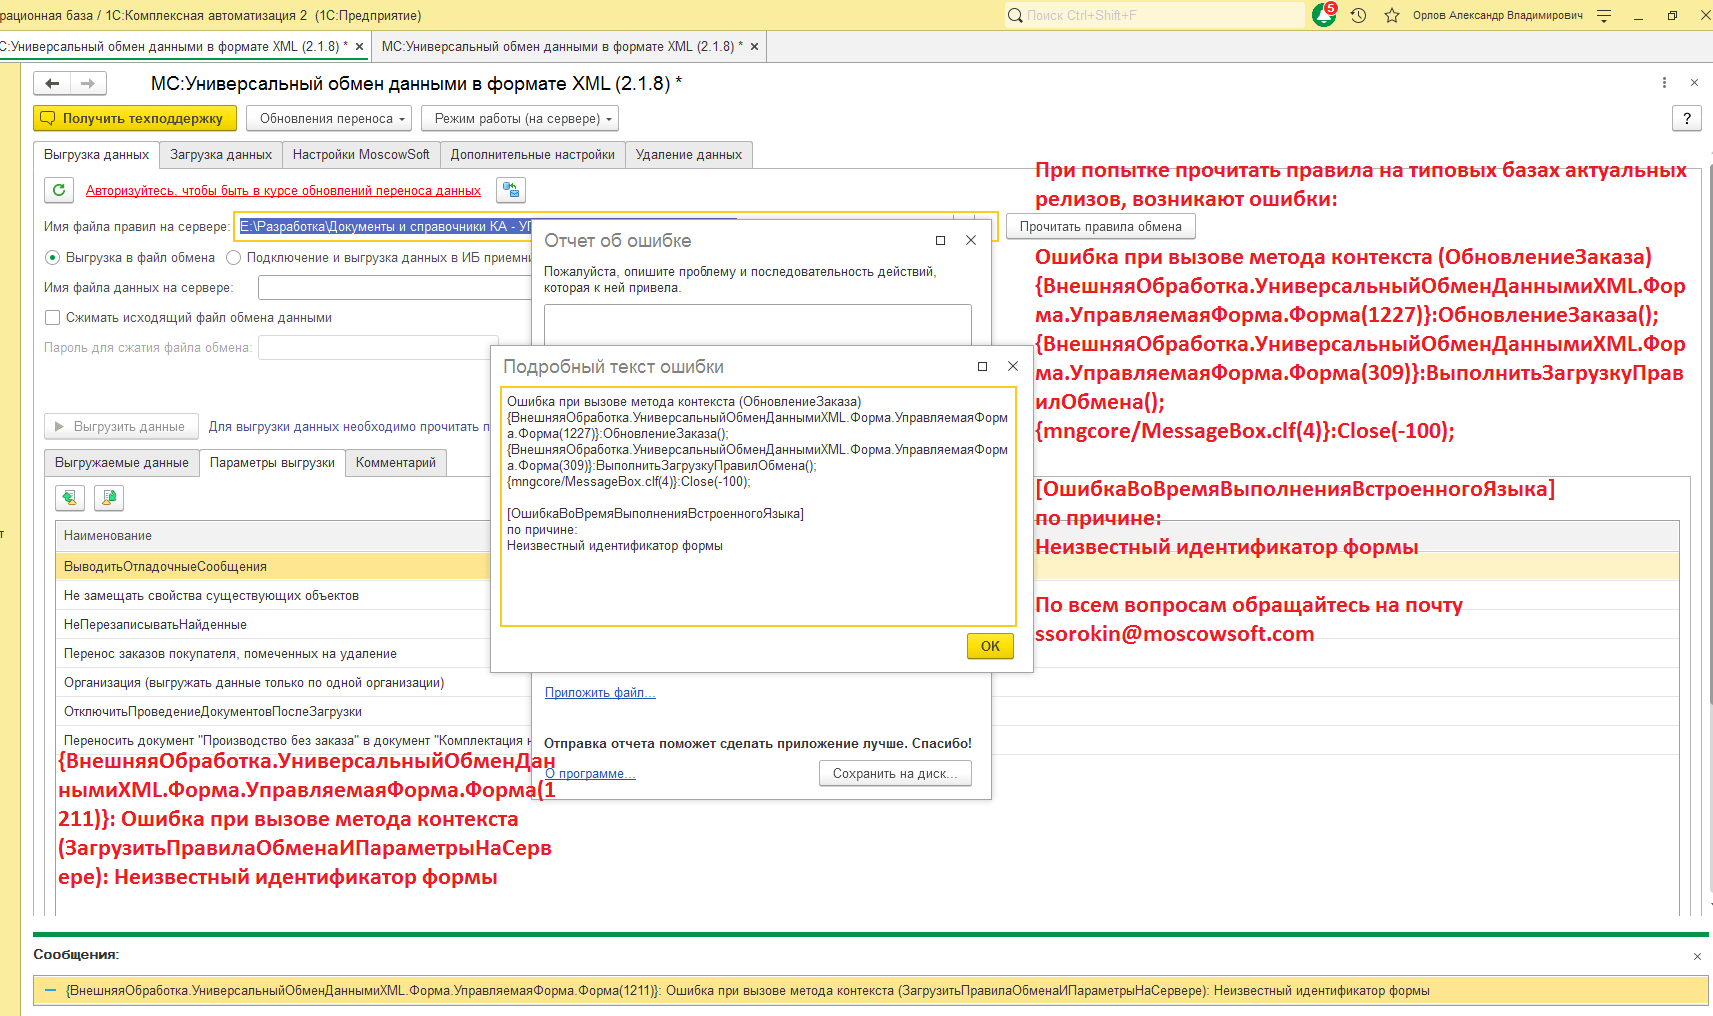Viewport: 1713px width, 1016px height.
Task: Maximize the Подробный текст ошибки dialog
Action: pyautogui.click(x=982, y=367)
